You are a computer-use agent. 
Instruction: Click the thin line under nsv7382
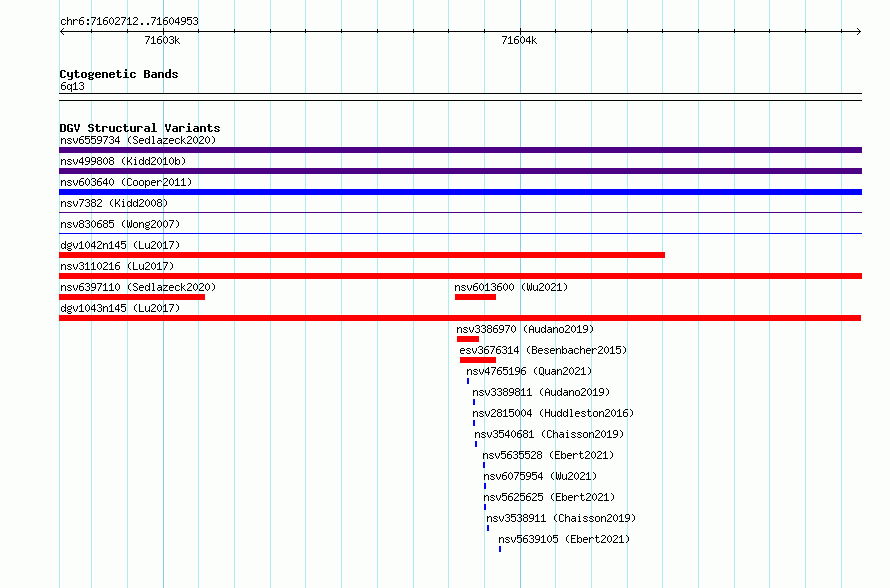(x=460, y=213)
